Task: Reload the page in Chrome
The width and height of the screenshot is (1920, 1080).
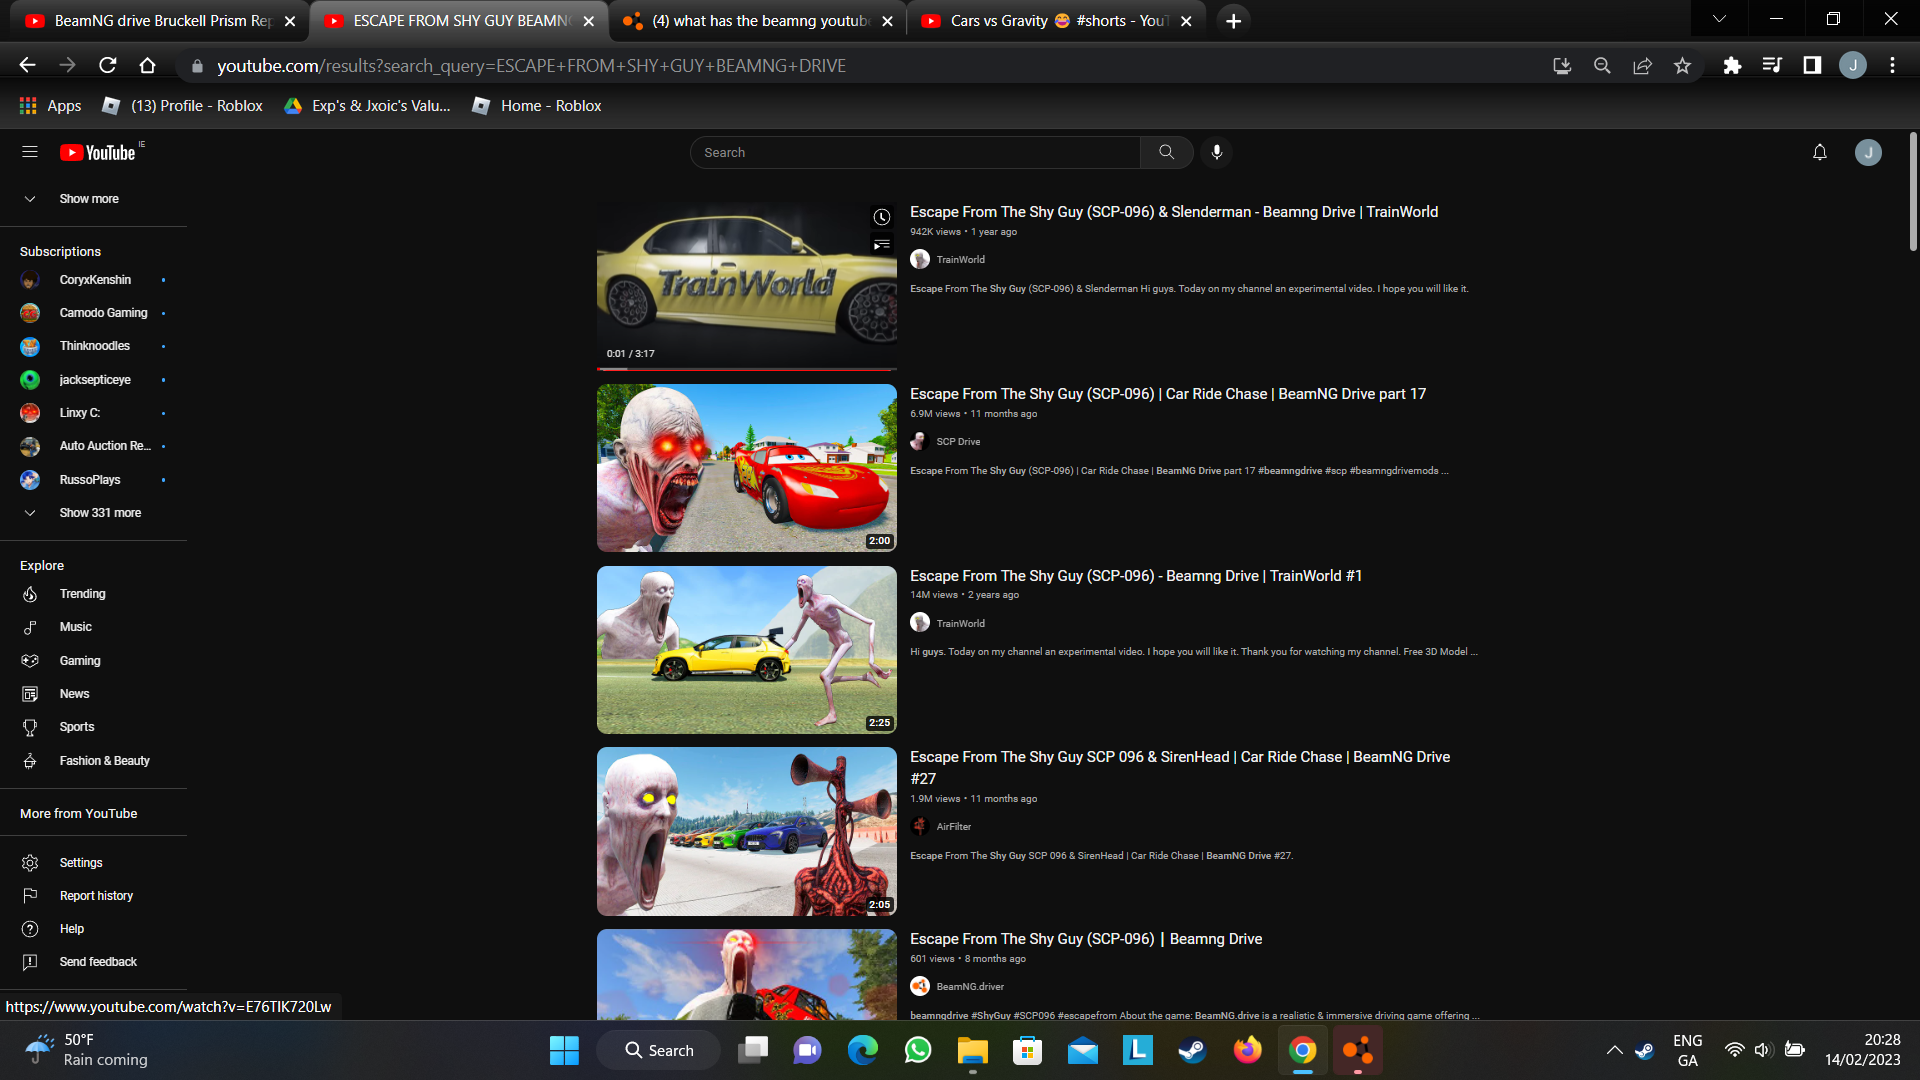Action: pyautogui.click(x=108, y=65)
